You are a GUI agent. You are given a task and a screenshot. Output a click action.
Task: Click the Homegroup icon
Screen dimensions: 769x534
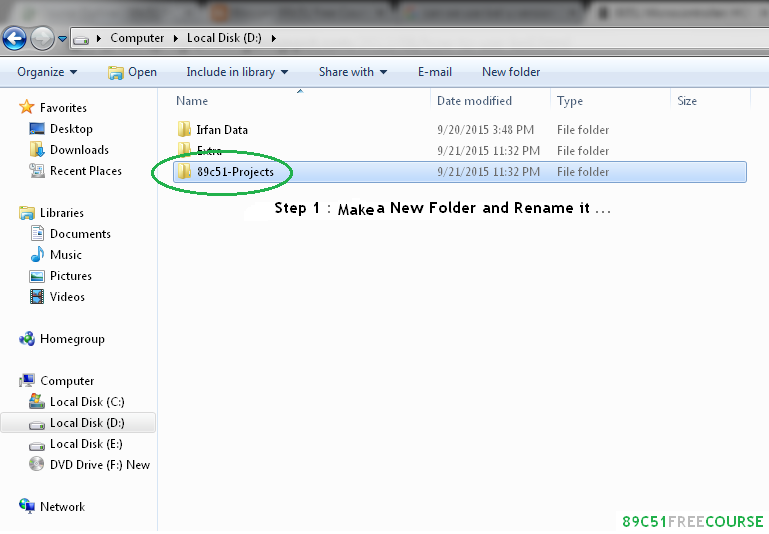tap(26, 338)
